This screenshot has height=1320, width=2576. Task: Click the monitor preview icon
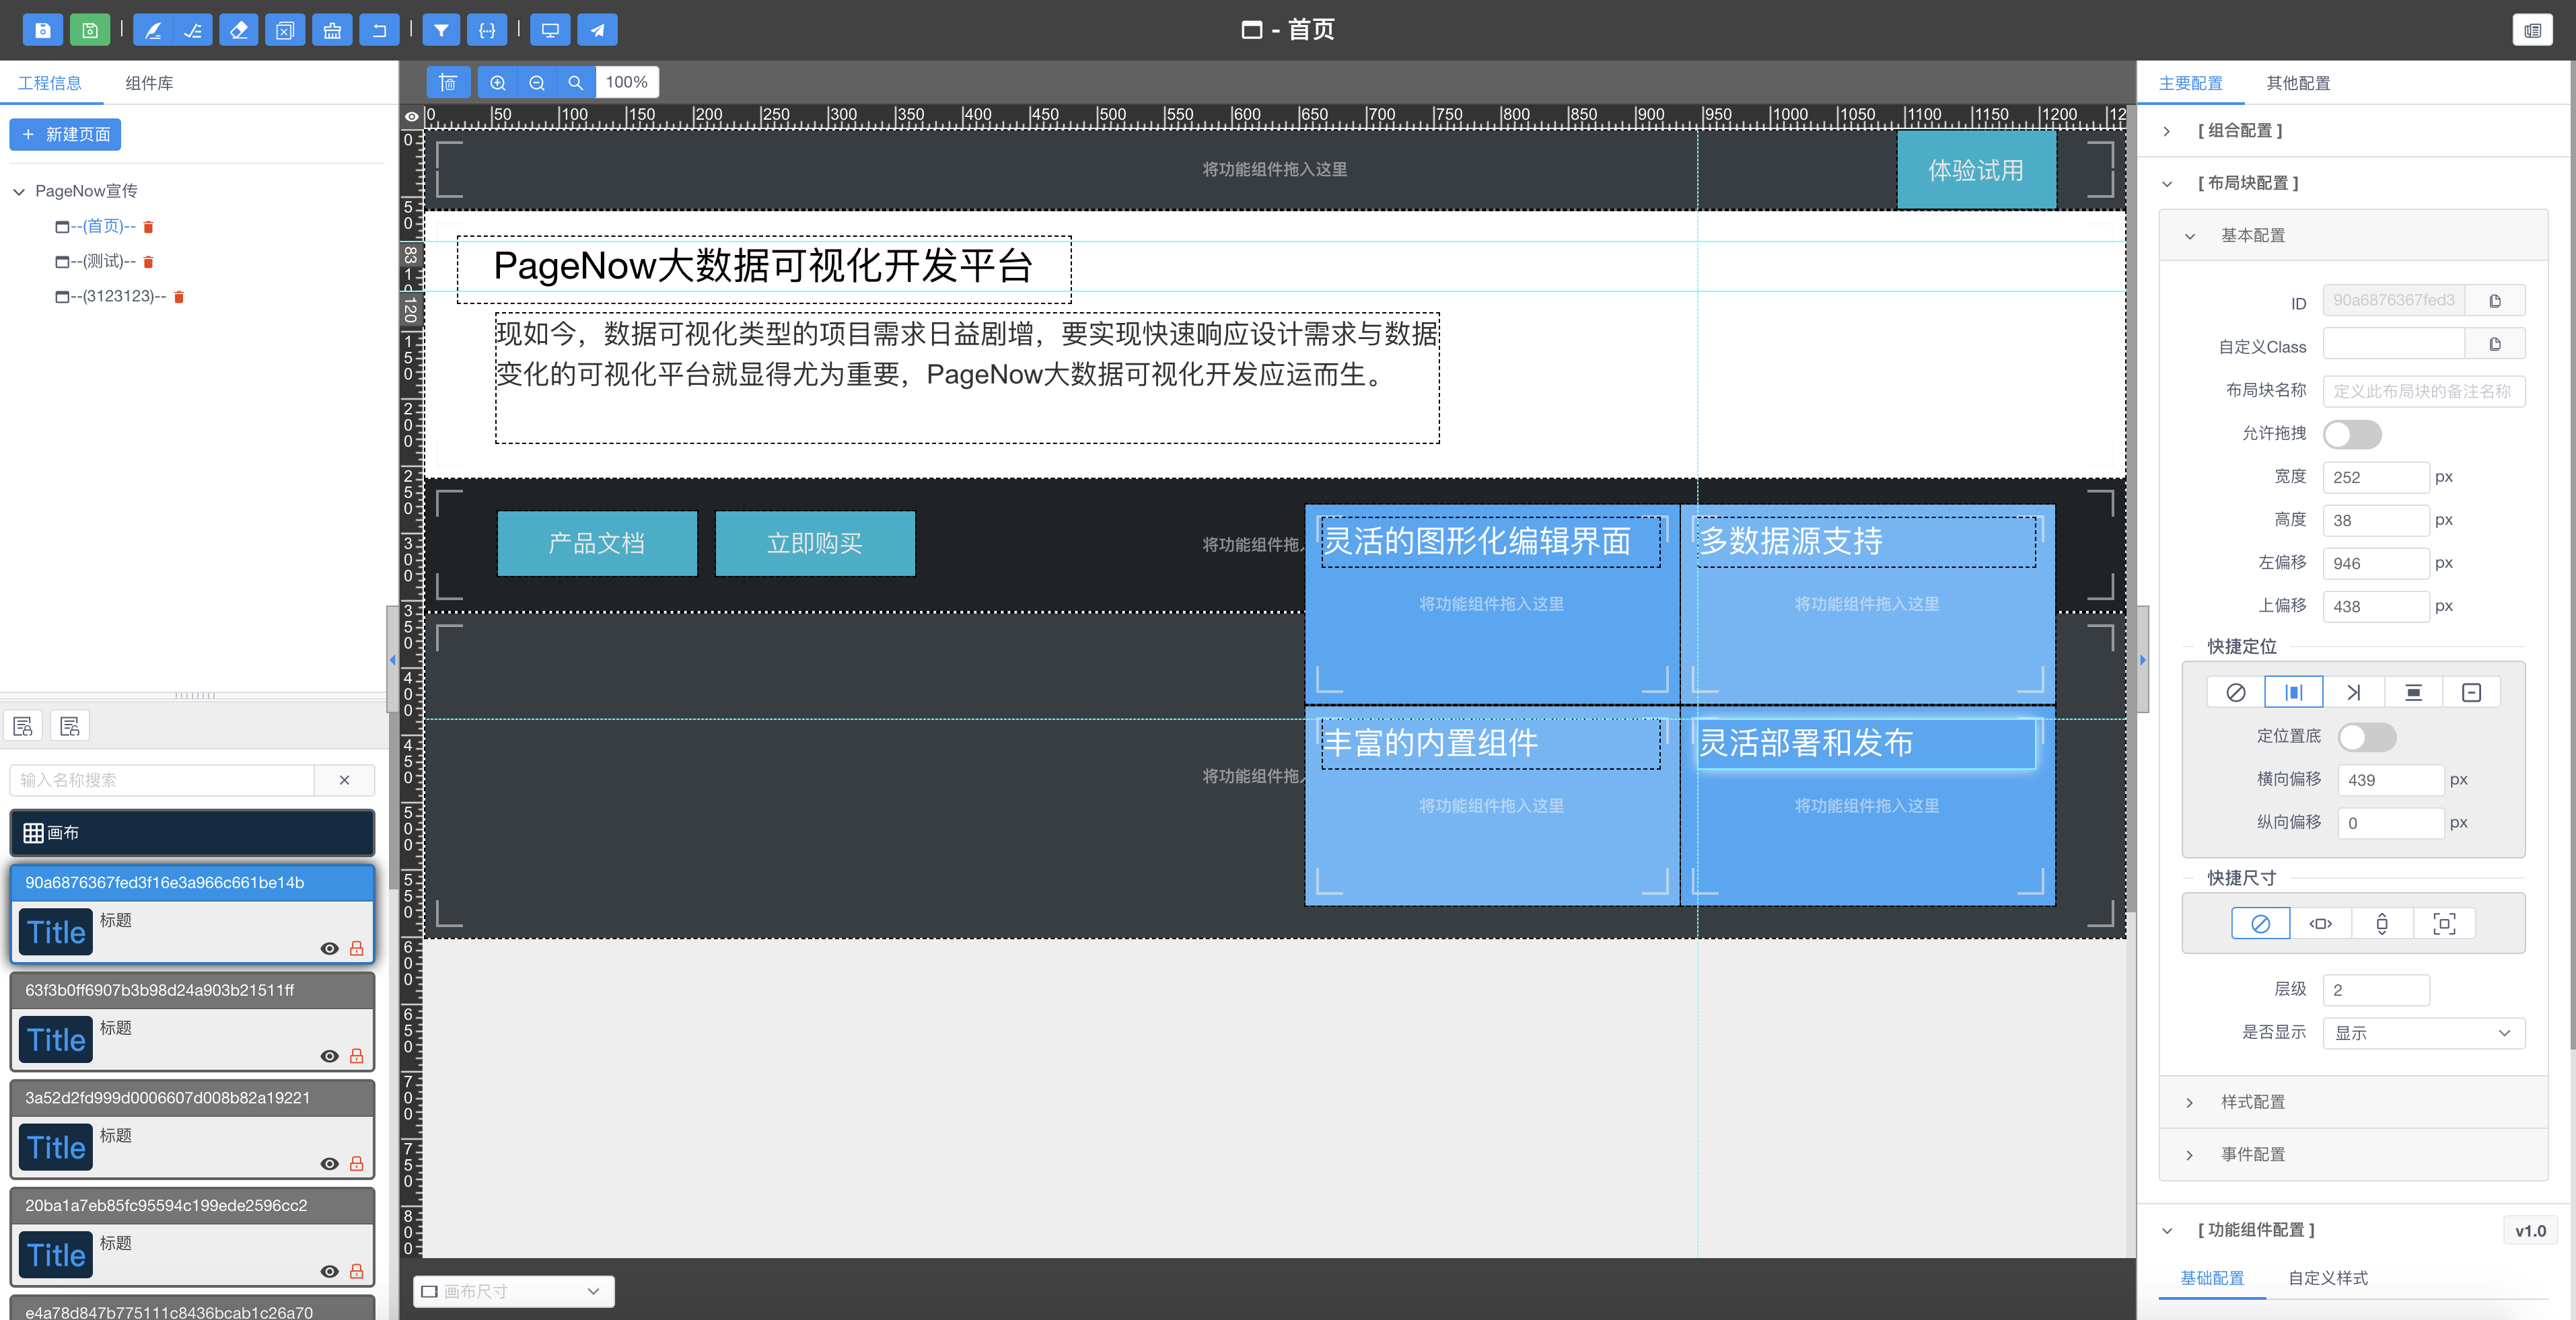[x=550, y=30]
